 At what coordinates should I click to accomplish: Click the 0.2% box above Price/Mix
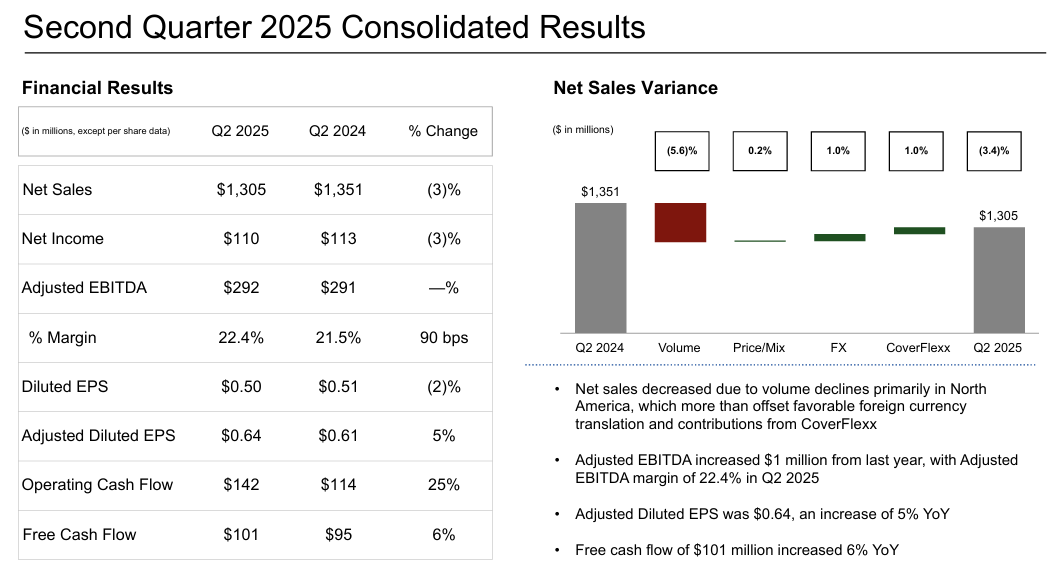(x=759, y=151)
